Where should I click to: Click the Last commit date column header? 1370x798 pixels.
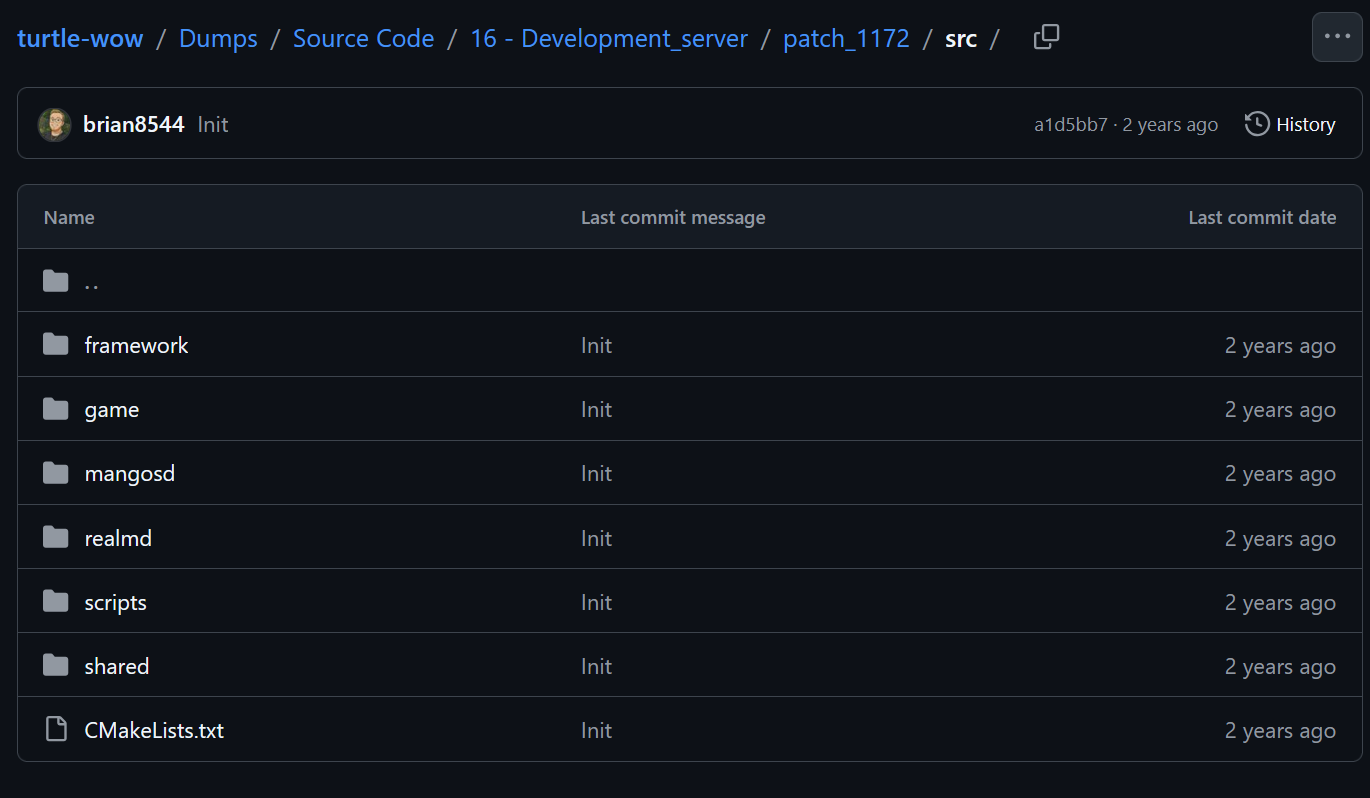click(x=1262, y=217)
